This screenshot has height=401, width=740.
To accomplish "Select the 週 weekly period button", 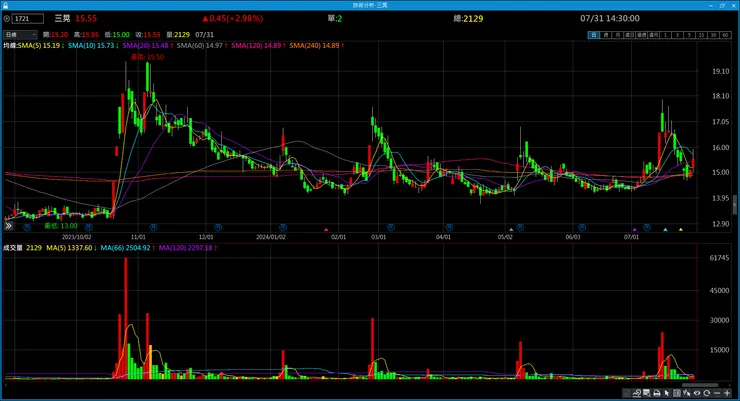I will [606, 35].
